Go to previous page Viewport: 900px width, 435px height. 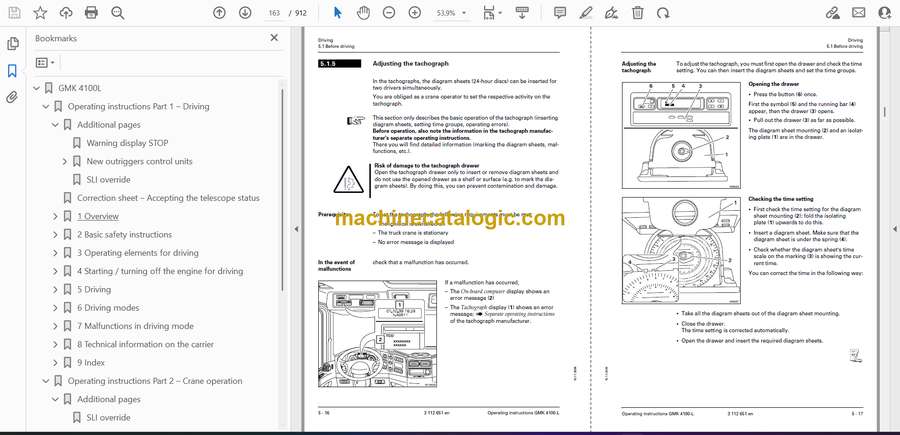[x=219, y=13]
